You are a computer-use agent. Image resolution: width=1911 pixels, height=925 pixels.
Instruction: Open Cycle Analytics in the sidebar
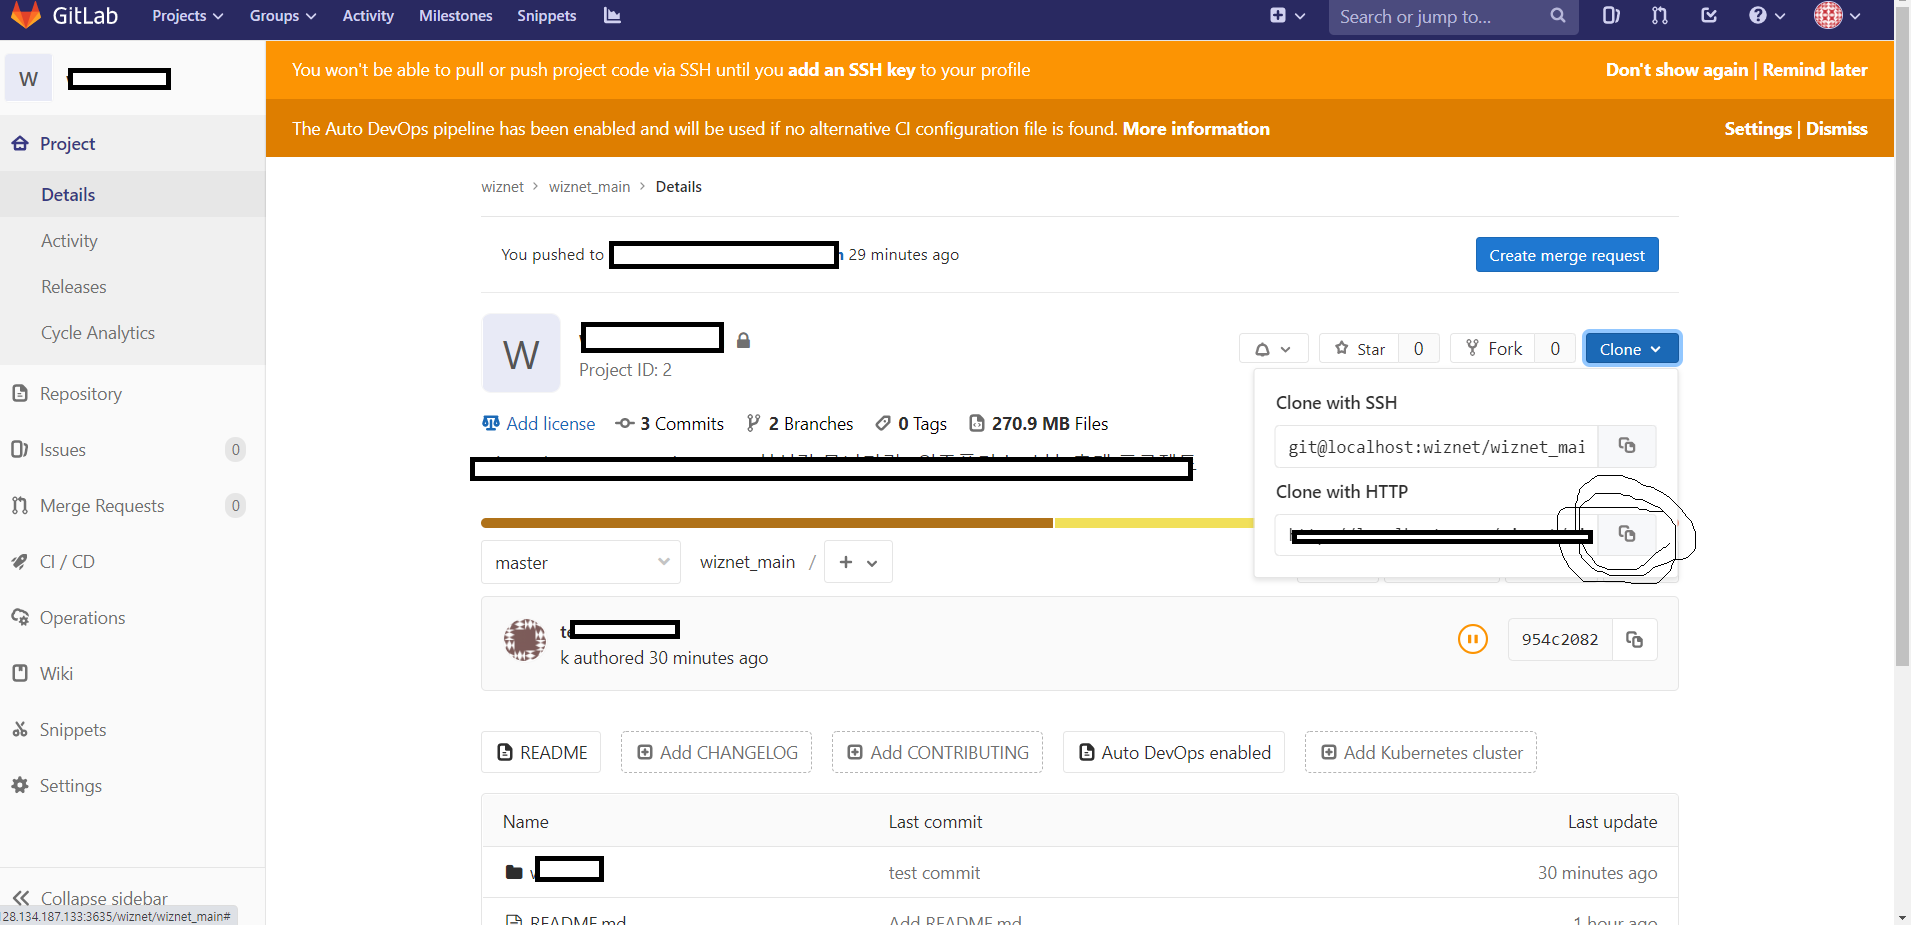[132, 333]
